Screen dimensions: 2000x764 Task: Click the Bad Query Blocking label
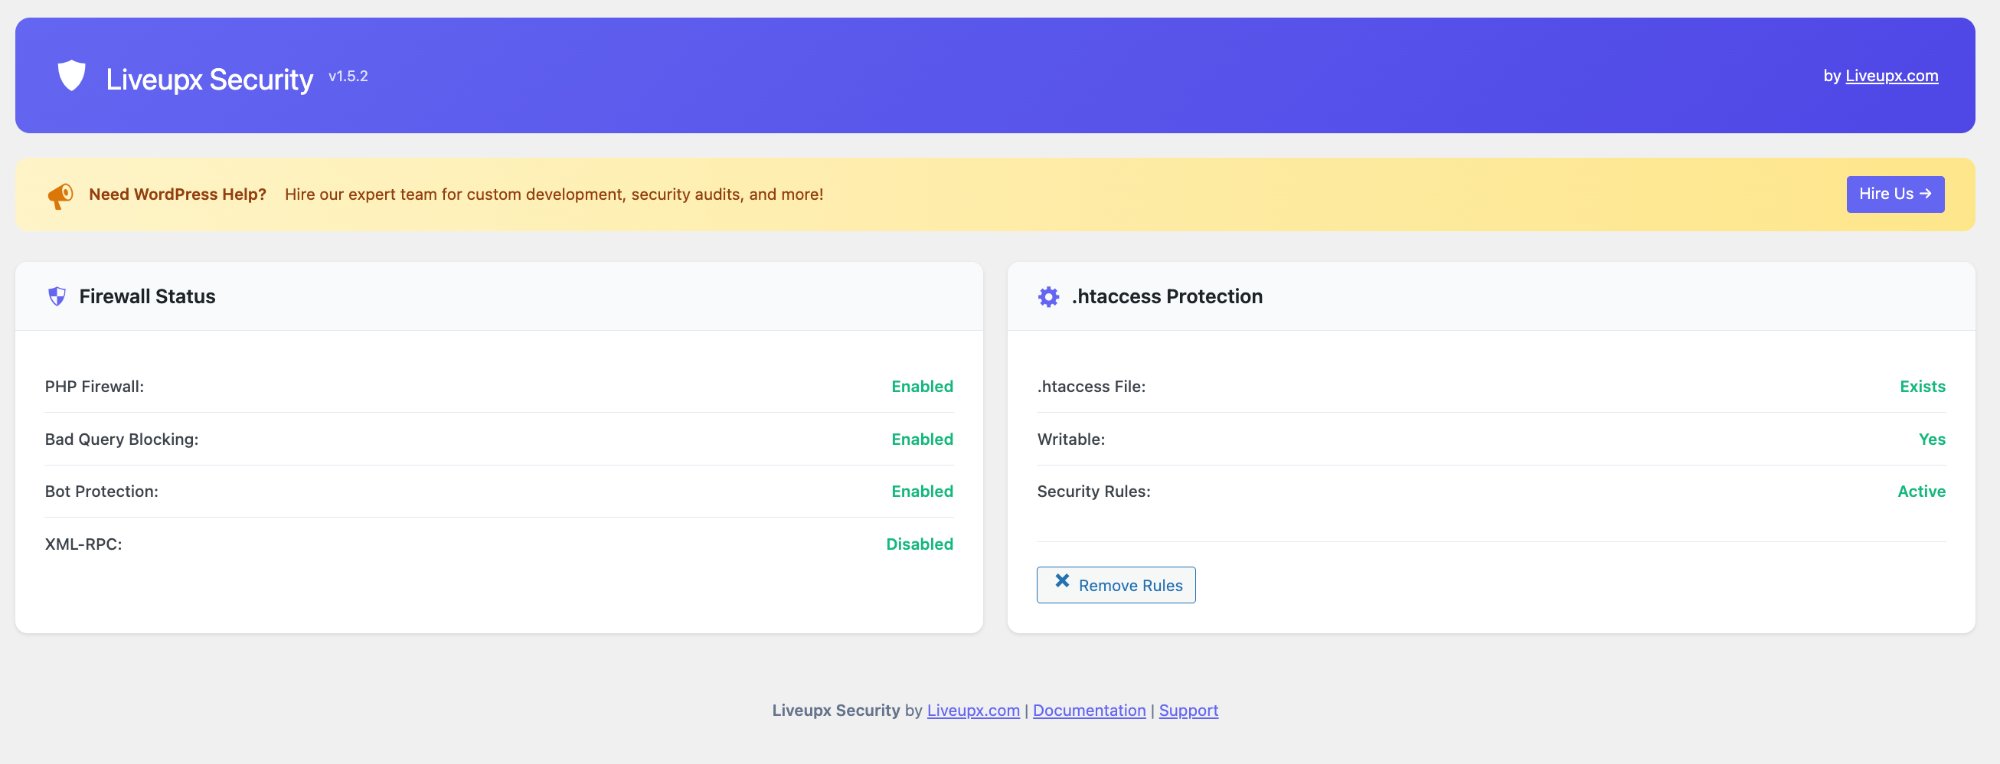click(x=122, y=439)
